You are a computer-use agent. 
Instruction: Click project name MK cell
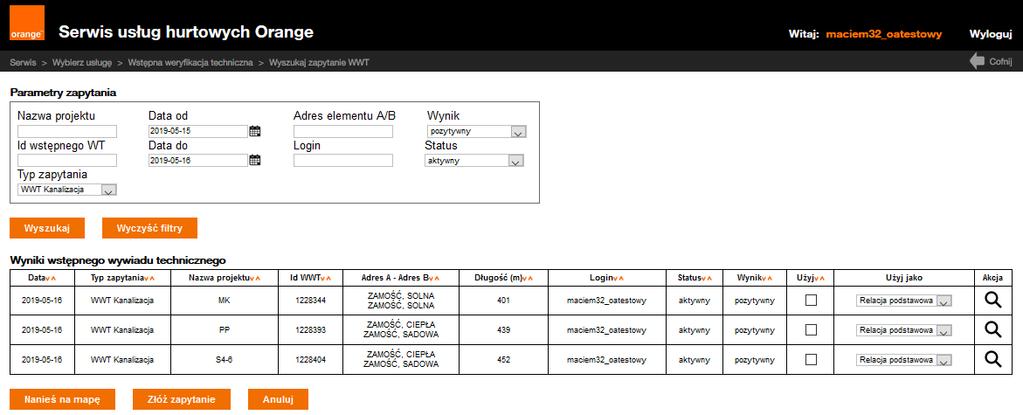point(224,301)
